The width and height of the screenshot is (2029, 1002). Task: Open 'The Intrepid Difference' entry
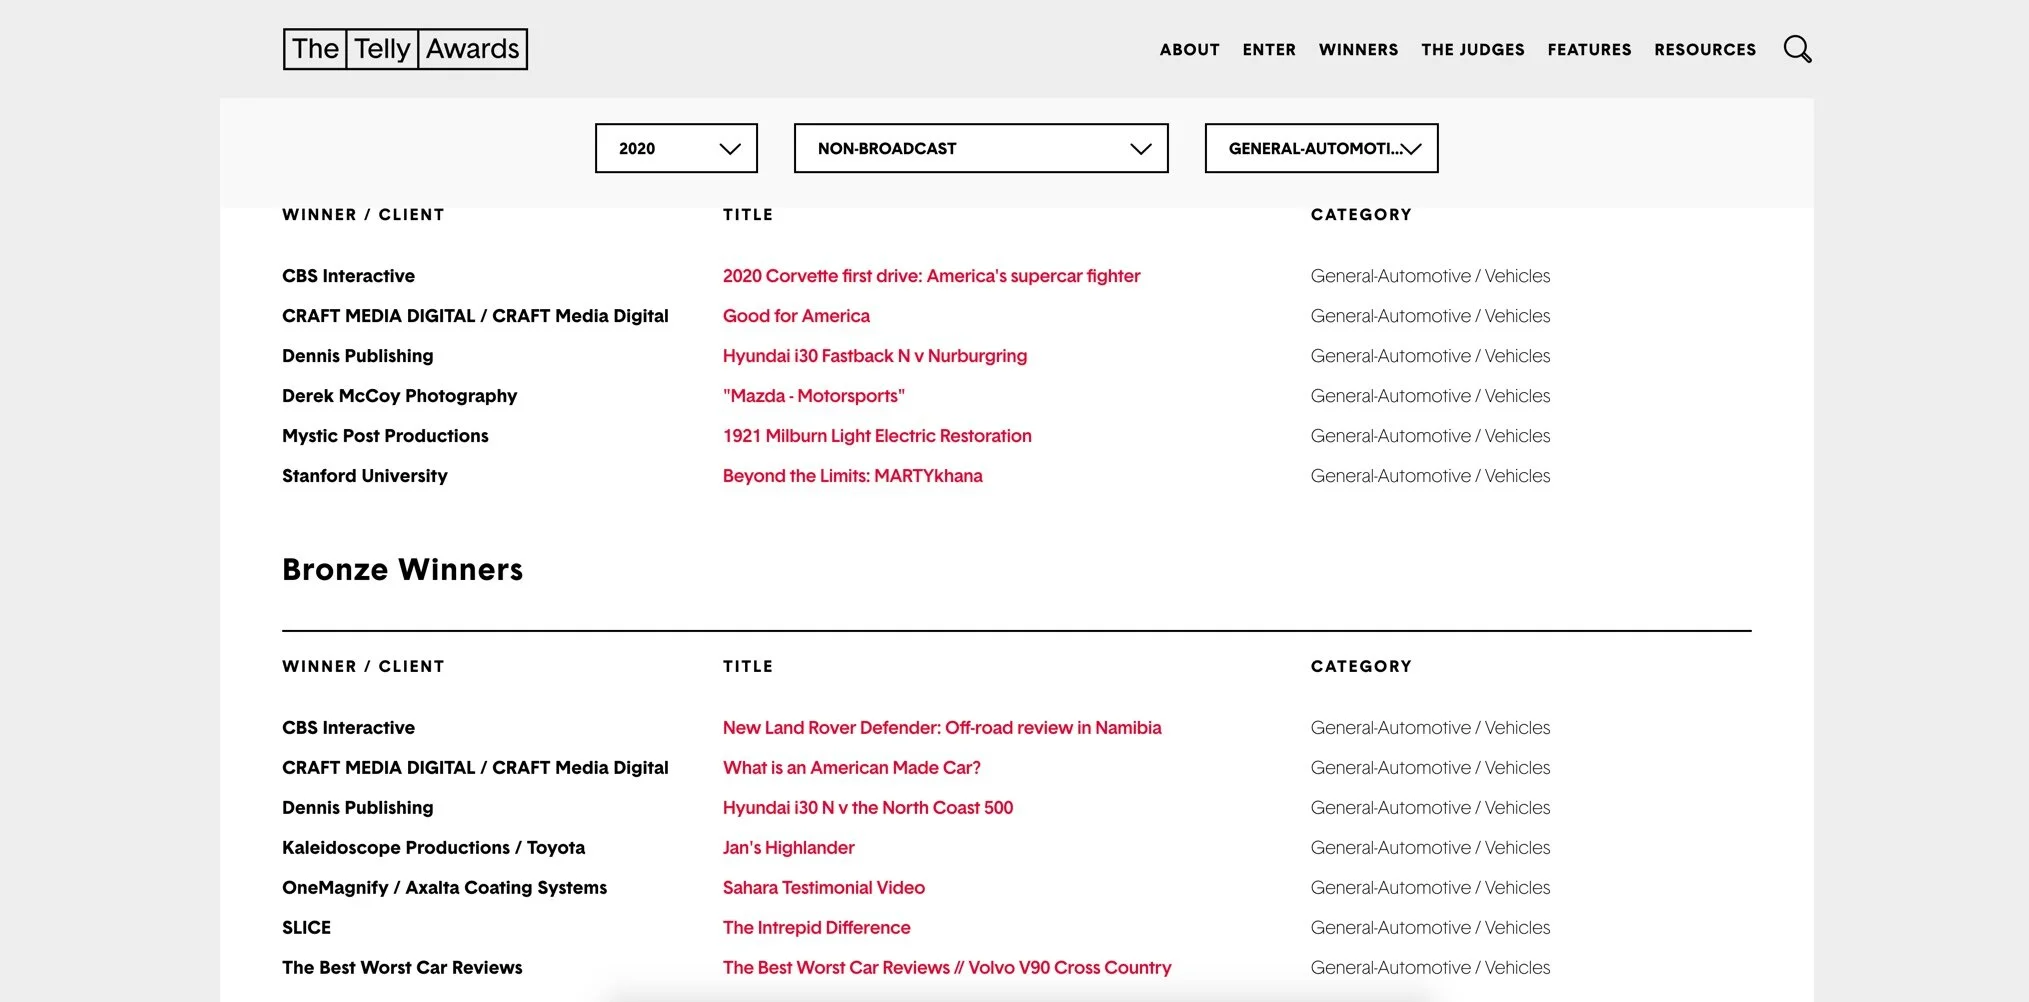816,928
